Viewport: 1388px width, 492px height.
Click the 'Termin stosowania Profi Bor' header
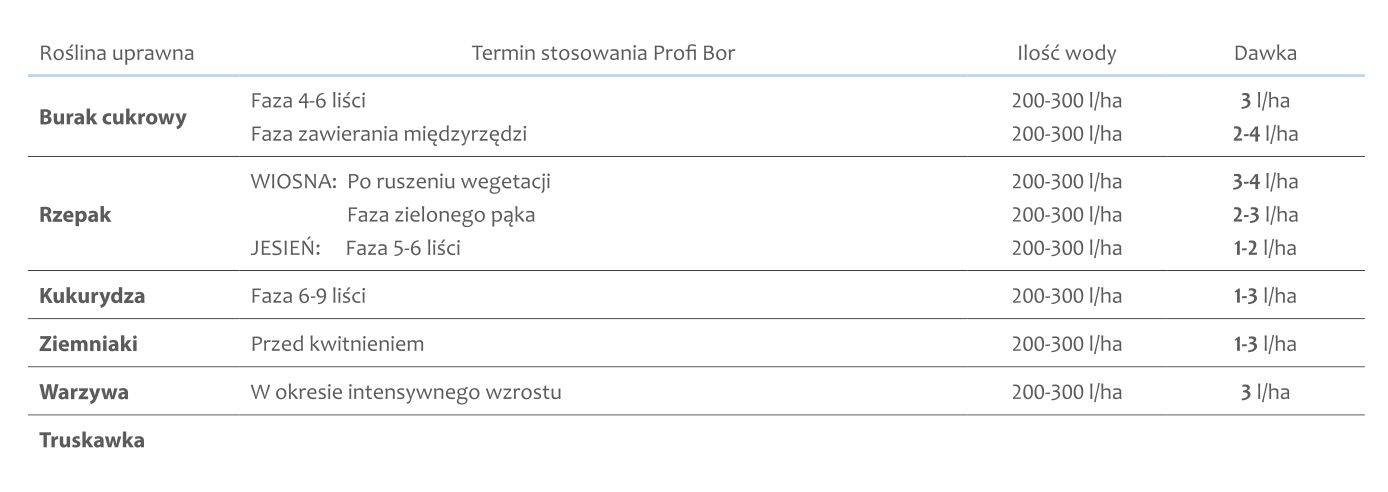point(603,54)
